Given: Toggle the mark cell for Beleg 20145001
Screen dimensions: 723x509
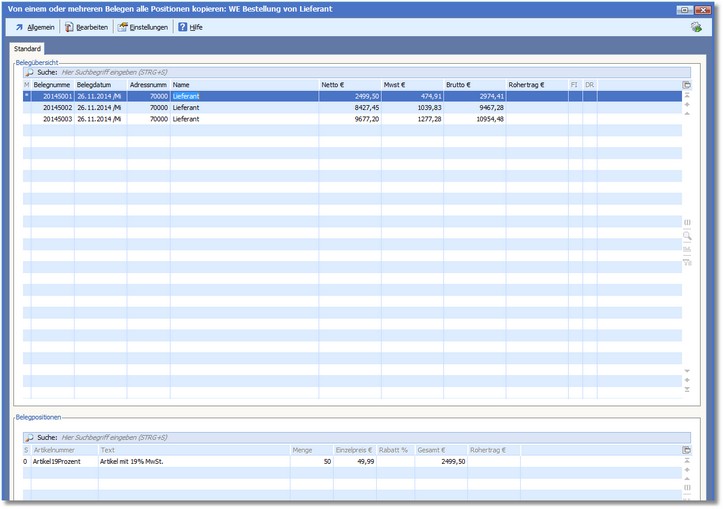Looking at the screenshot, I should tap(27, 96).
